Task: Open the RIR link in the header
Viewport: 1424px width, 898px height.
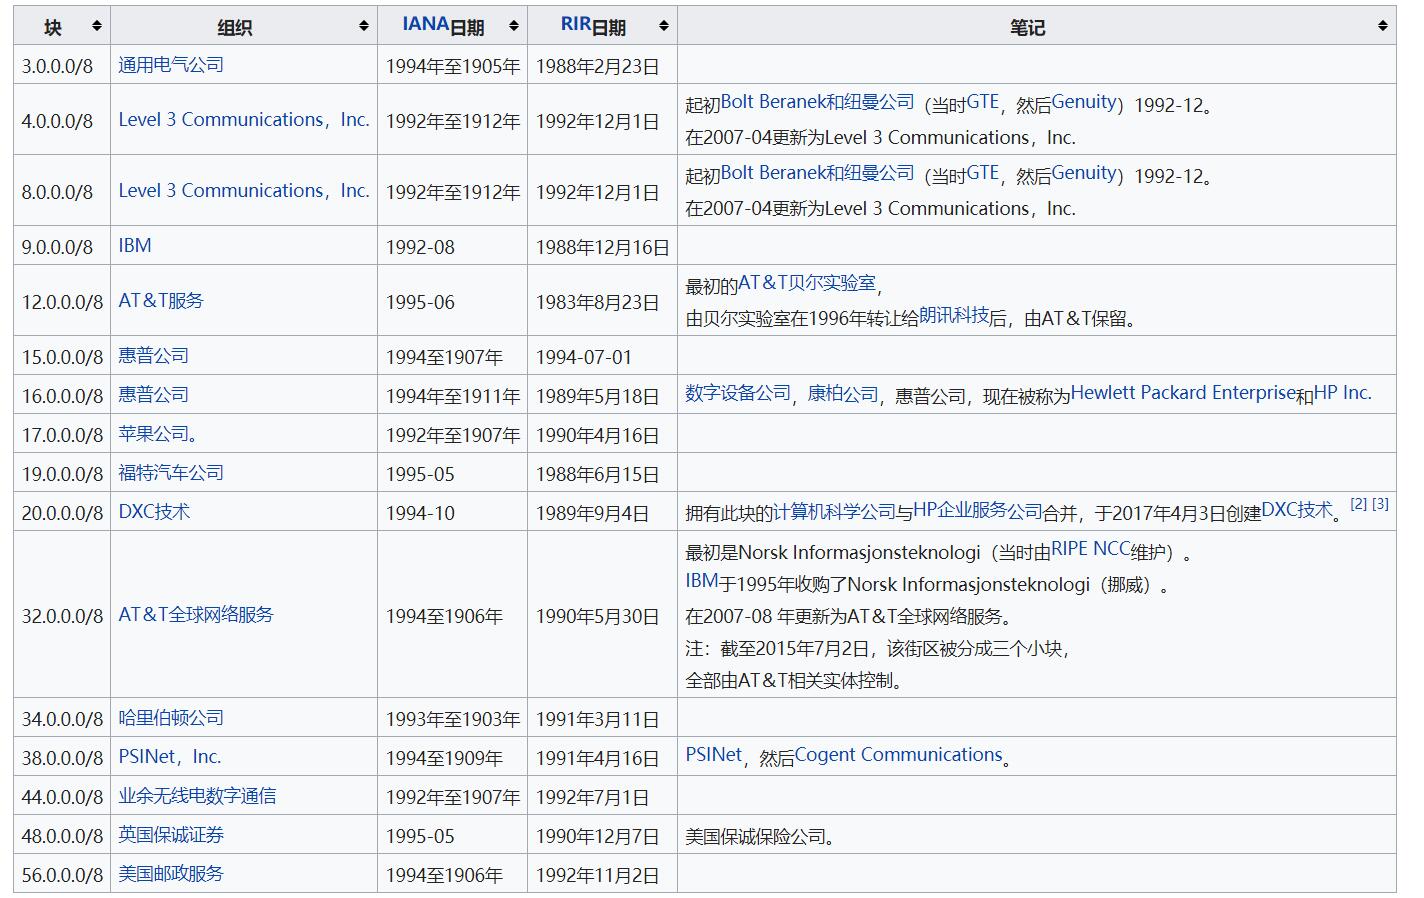Action: [575, 24]
